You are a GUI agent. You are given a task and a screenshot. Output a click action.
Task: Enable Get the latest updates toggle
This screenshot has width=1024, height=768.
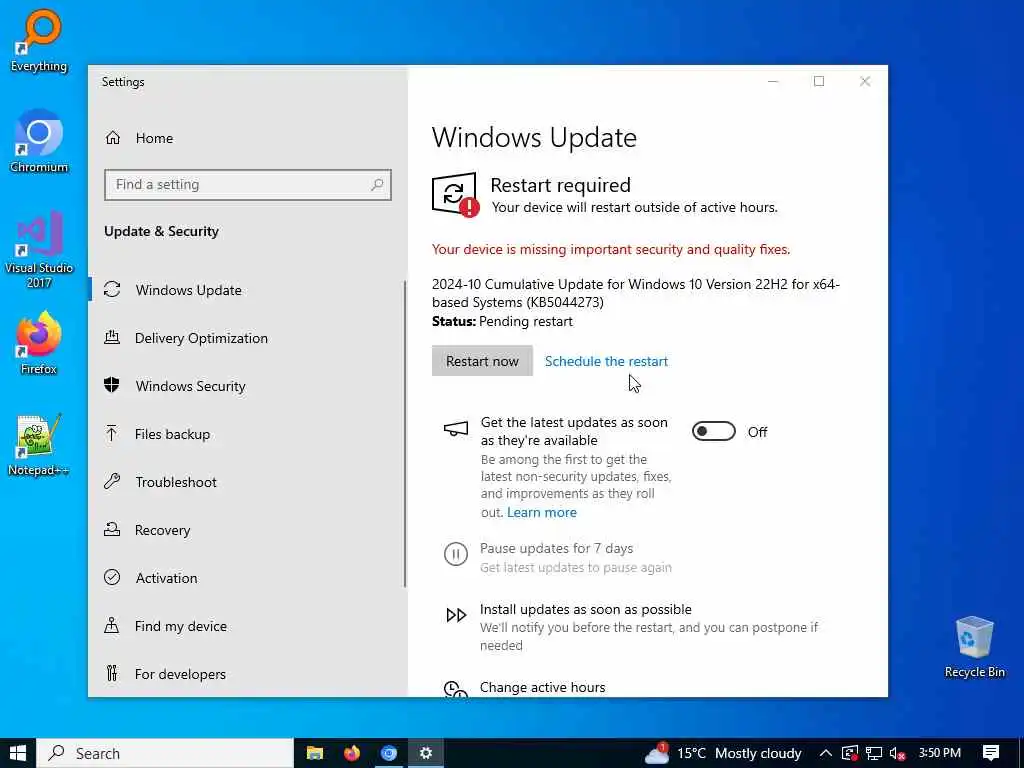click(714, 432)
